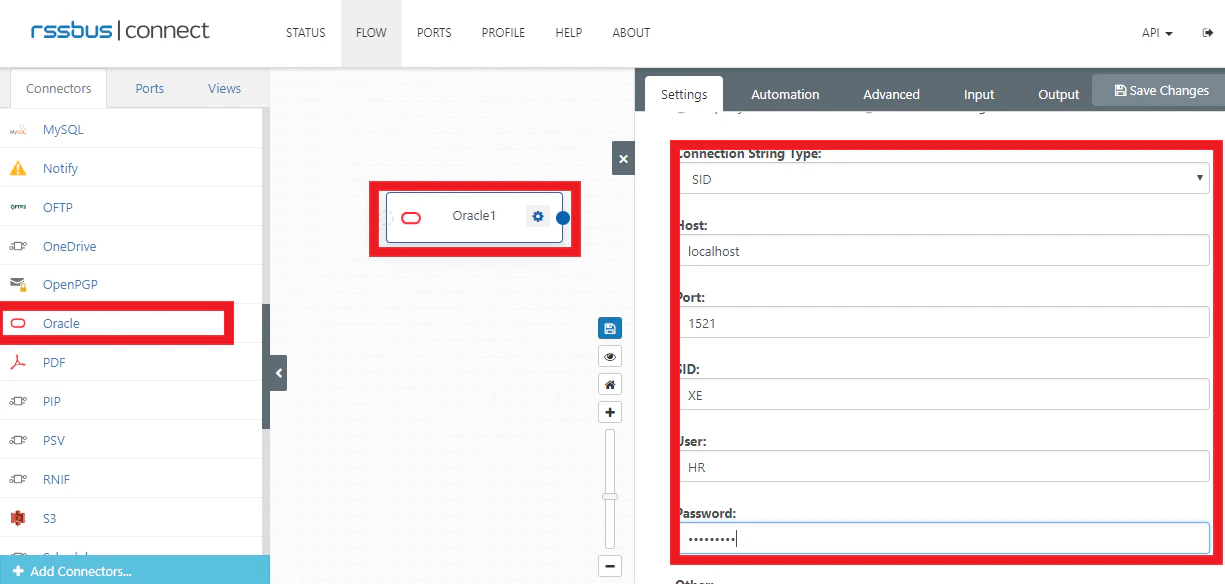
Task: Open the ABOUT menu item
Action: (631, 33)
